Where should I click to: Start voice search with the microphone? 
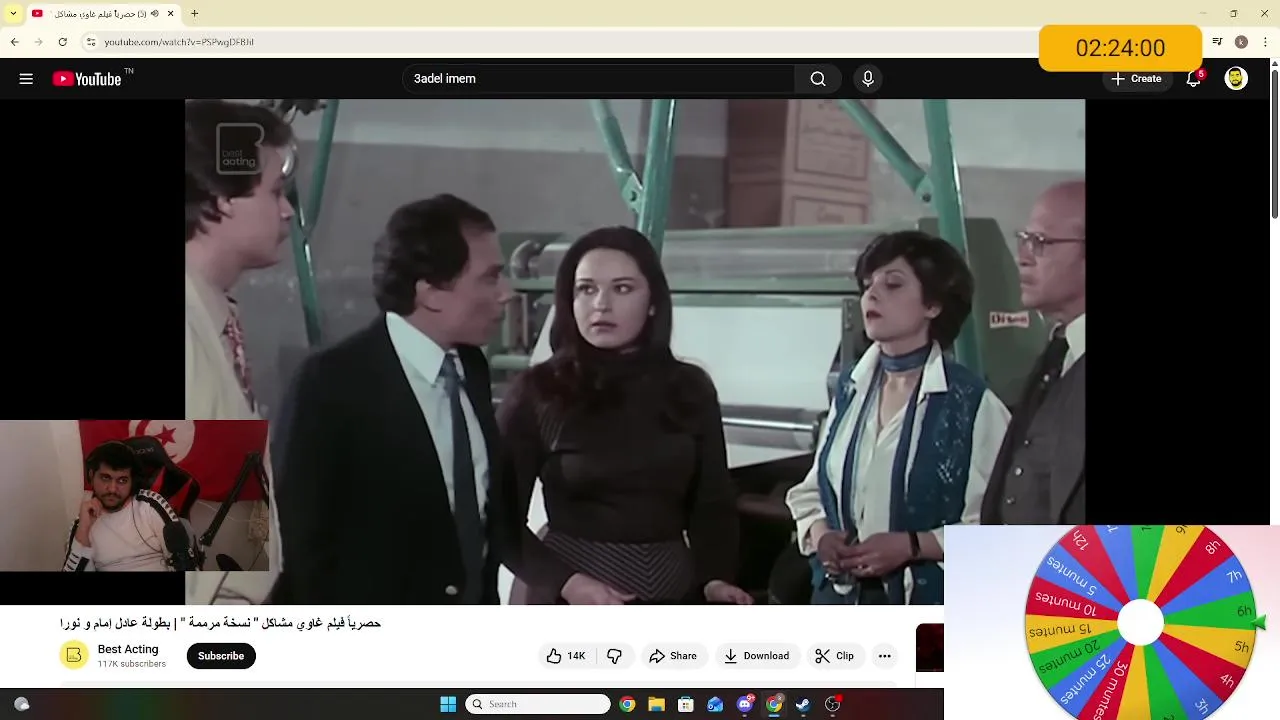[868, 79]
